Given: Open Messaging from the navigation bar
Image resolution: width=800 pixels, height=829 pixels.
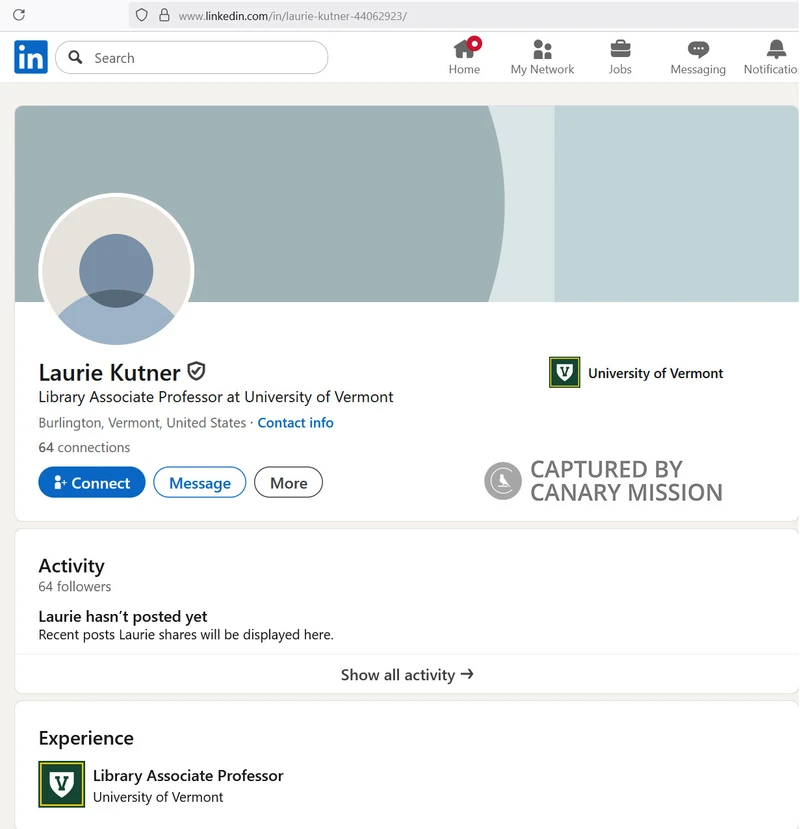Looking at the screenshot, I should click(x=698, y=57).
